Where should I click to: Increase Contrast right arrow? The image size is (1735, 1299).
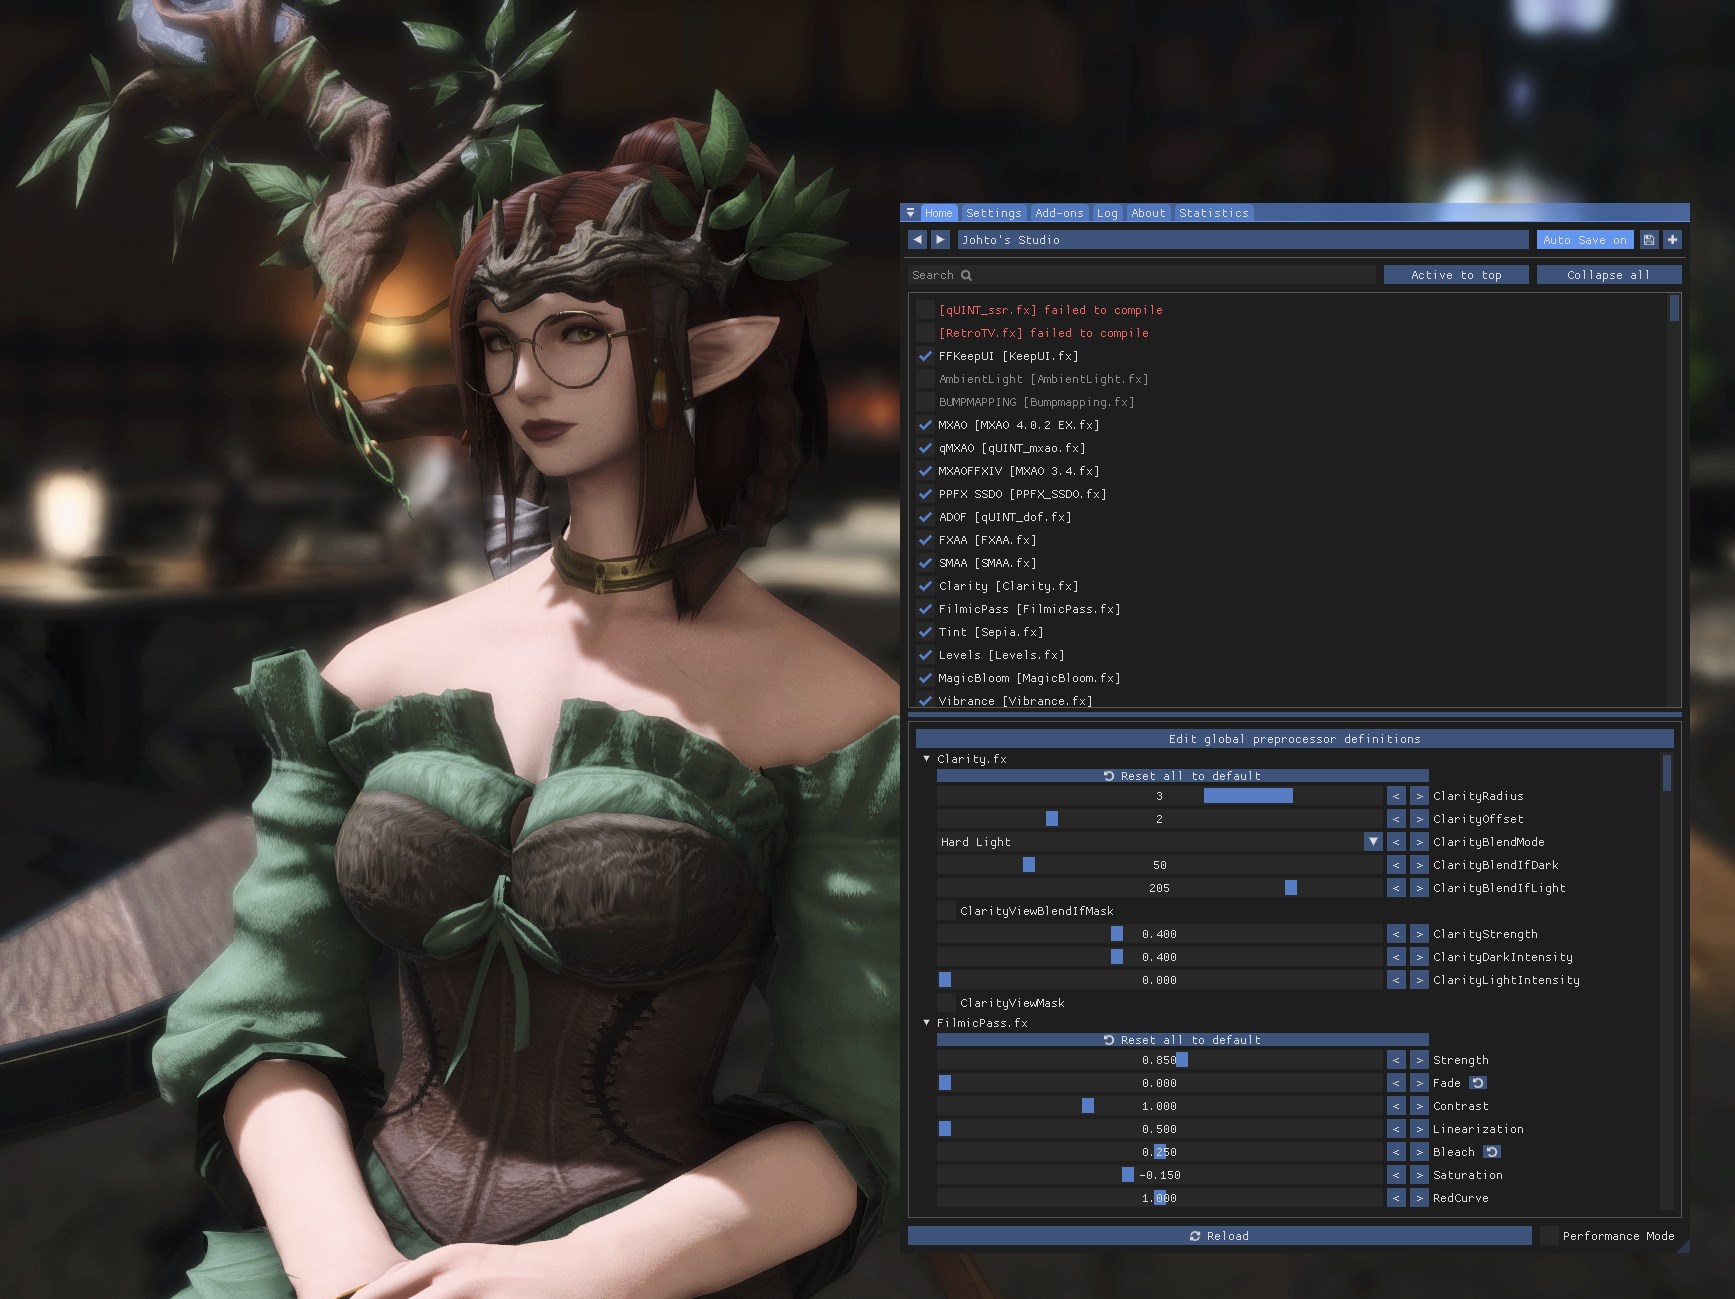pos(1419,1106)
